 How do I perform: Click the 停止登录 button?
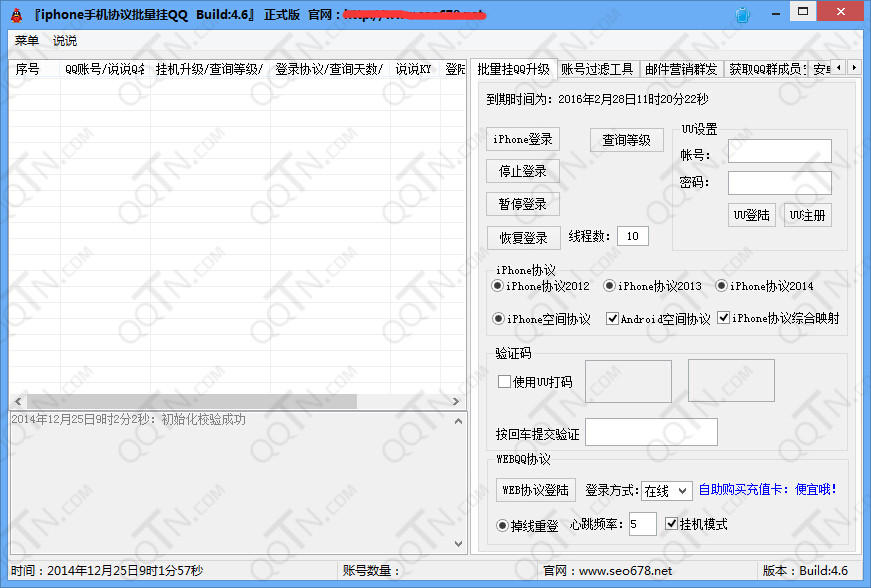(523, 171)
